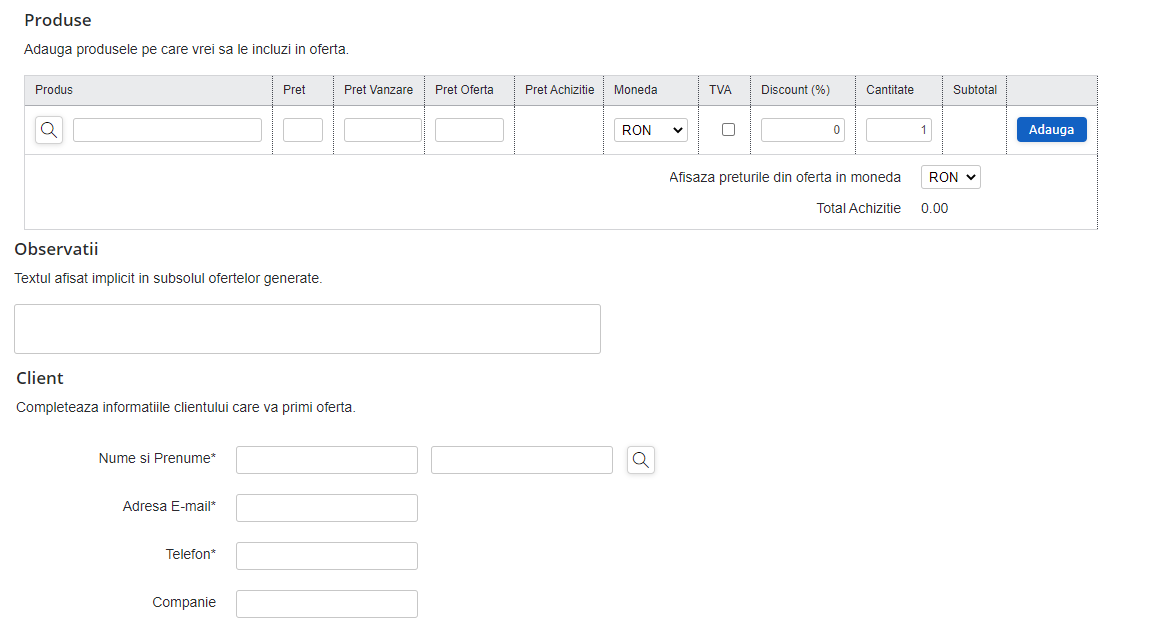Click the Telefon input field

click(327, 556)
